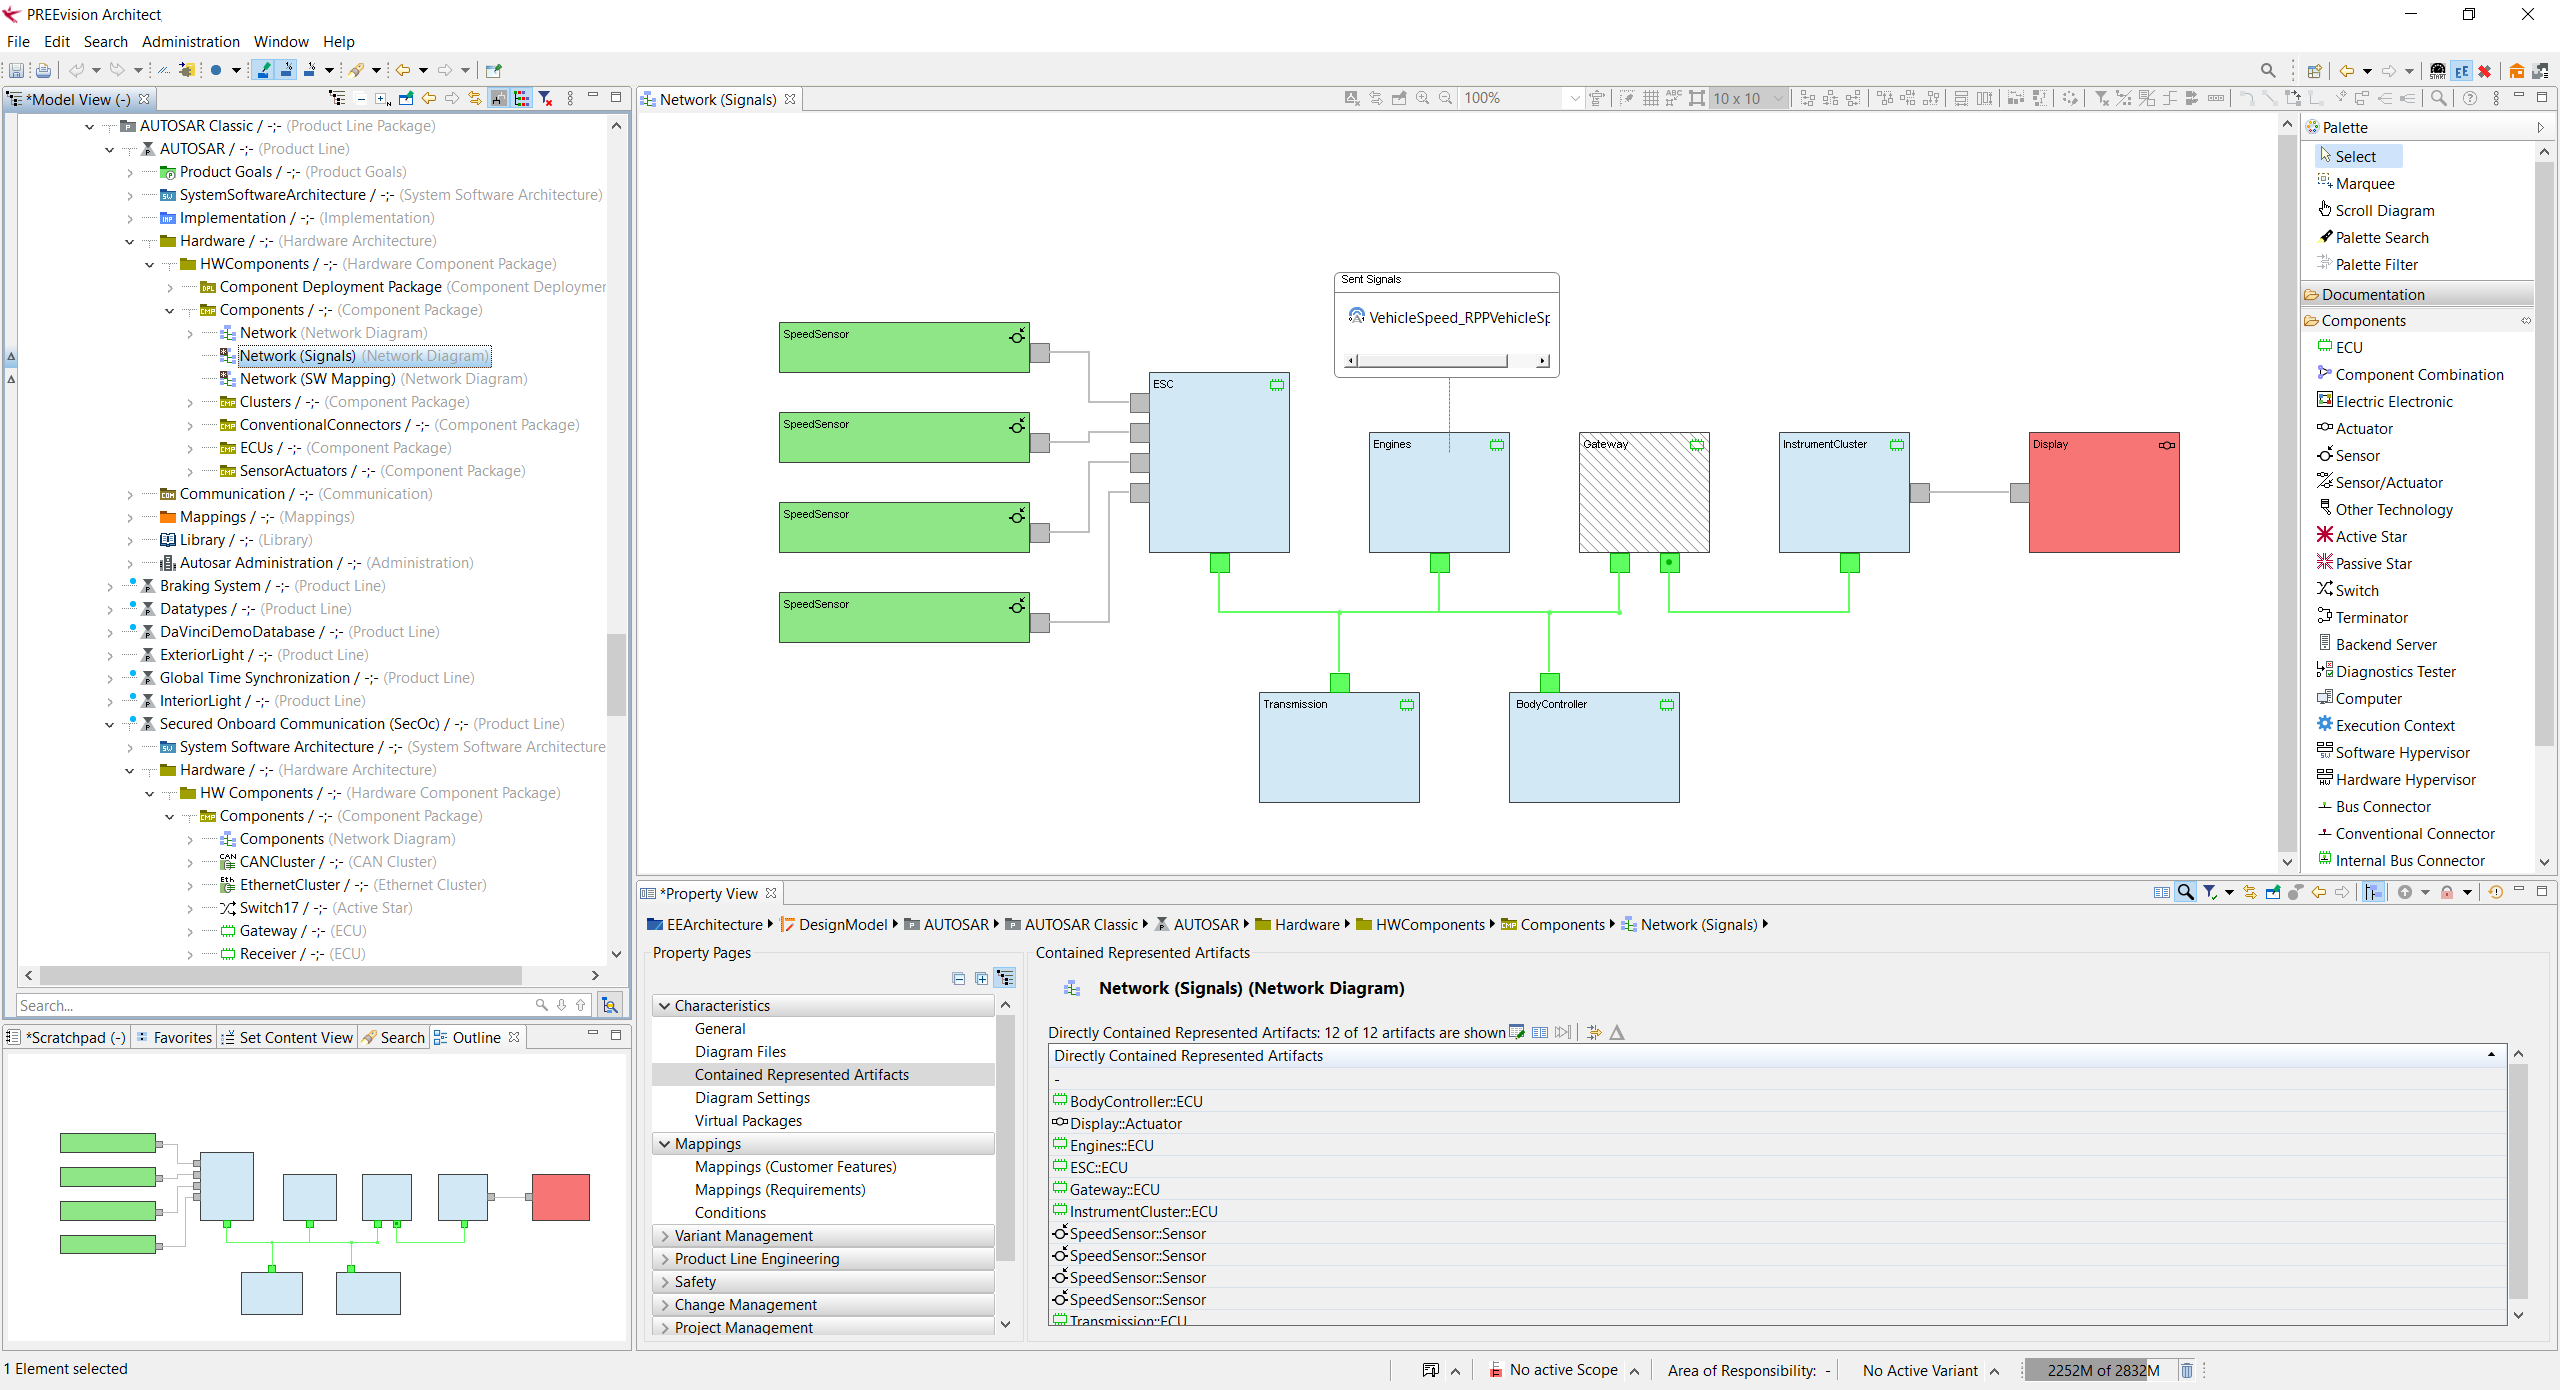Select the Component Combination palette tool

[x=2410, y=374]
